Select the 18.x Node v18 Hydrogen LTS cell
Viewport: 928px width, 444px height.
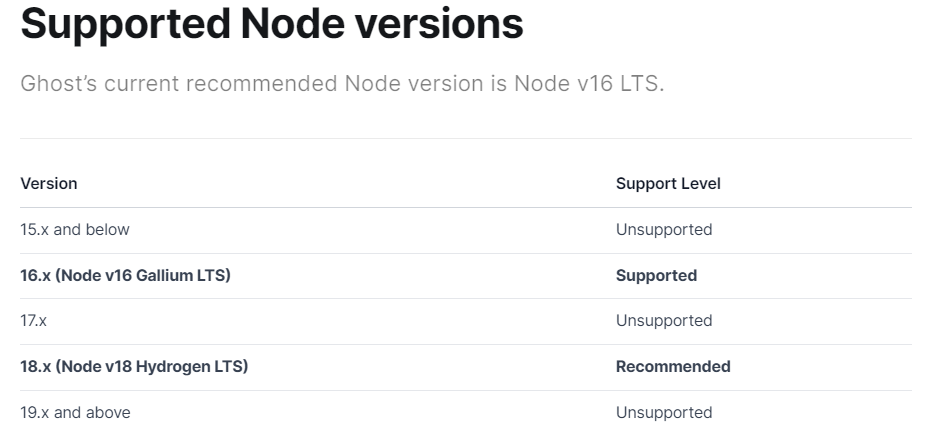point(134,366)
